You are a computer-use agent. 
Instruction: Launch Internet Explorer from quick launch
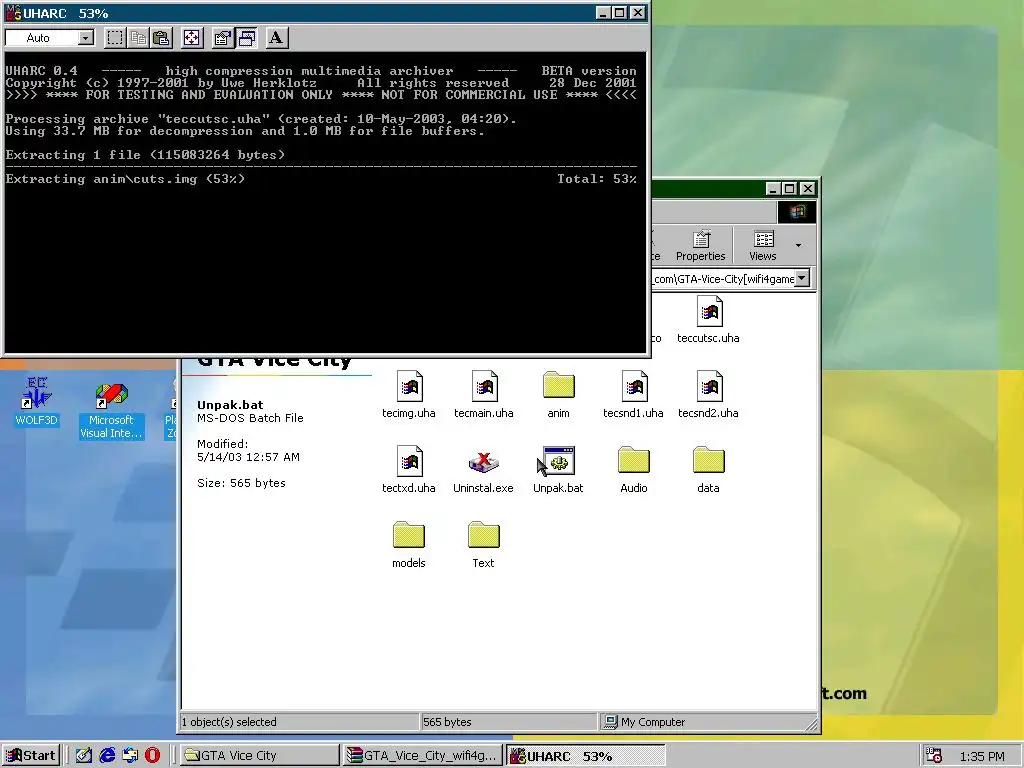coord(107,756)
